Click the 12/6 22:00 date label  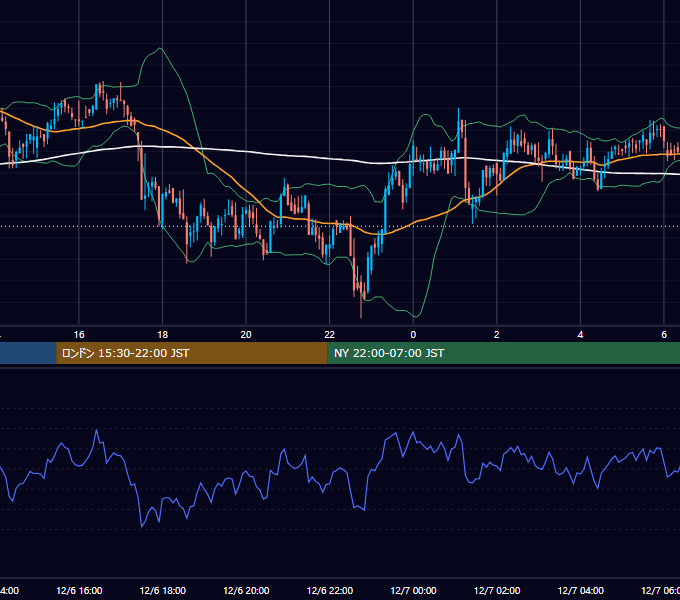330,590
